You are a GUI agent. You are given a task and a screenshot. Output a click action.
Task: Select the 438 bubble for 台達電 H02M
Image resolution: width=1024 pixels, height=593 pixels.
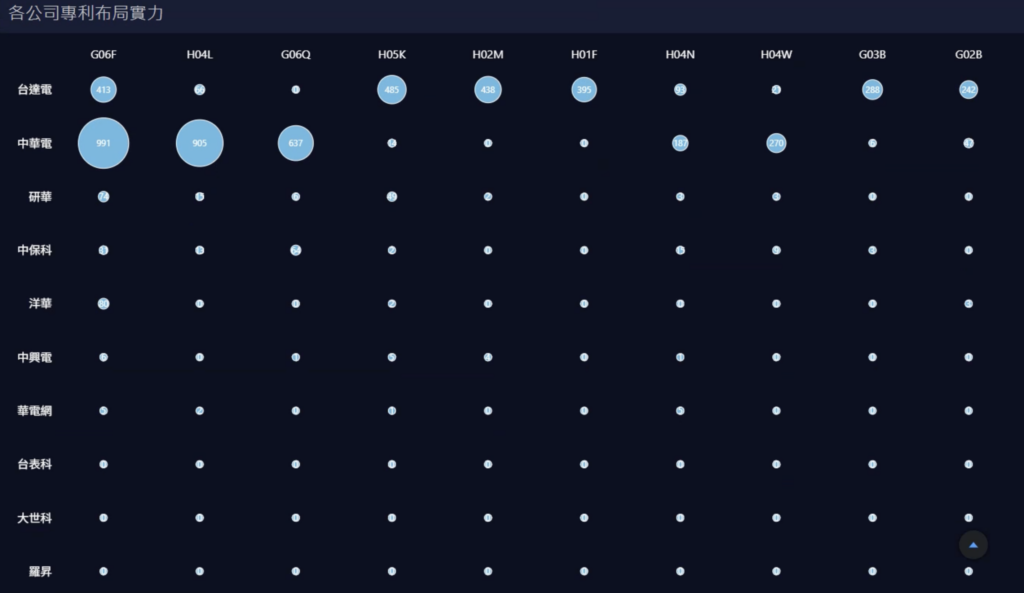[x=488, y=89]
